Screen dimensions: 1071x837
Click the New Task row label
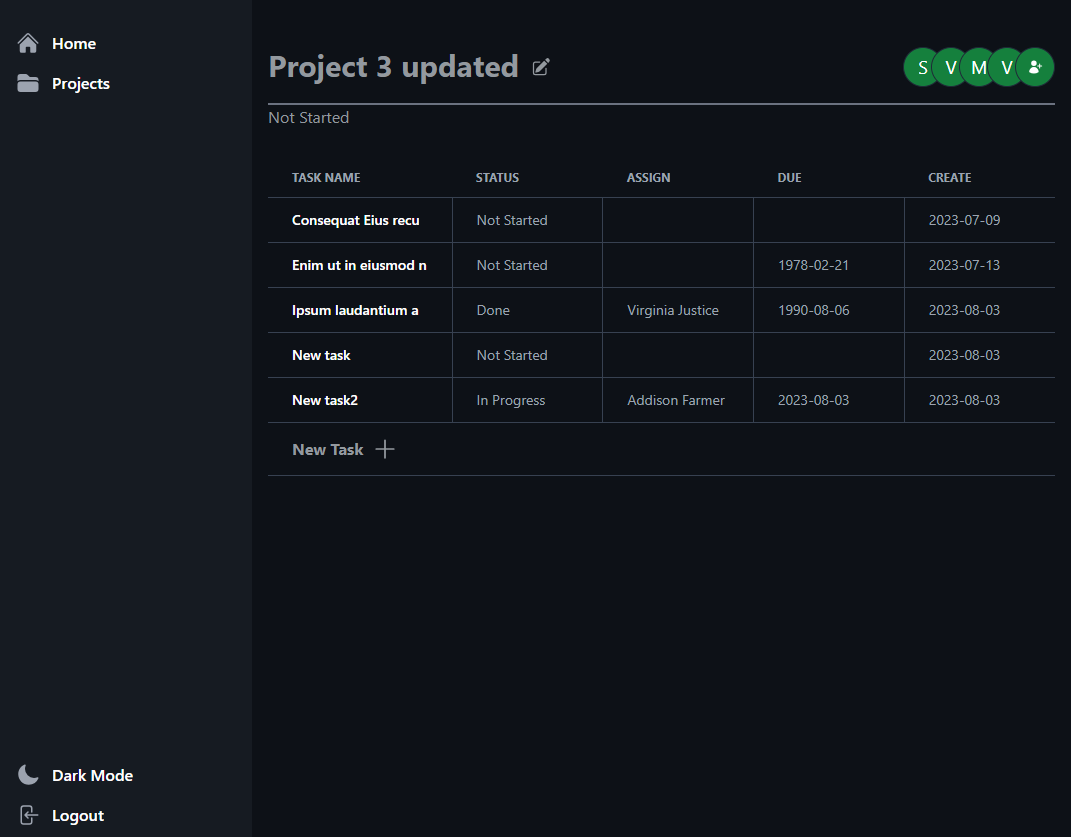[328, 450]
